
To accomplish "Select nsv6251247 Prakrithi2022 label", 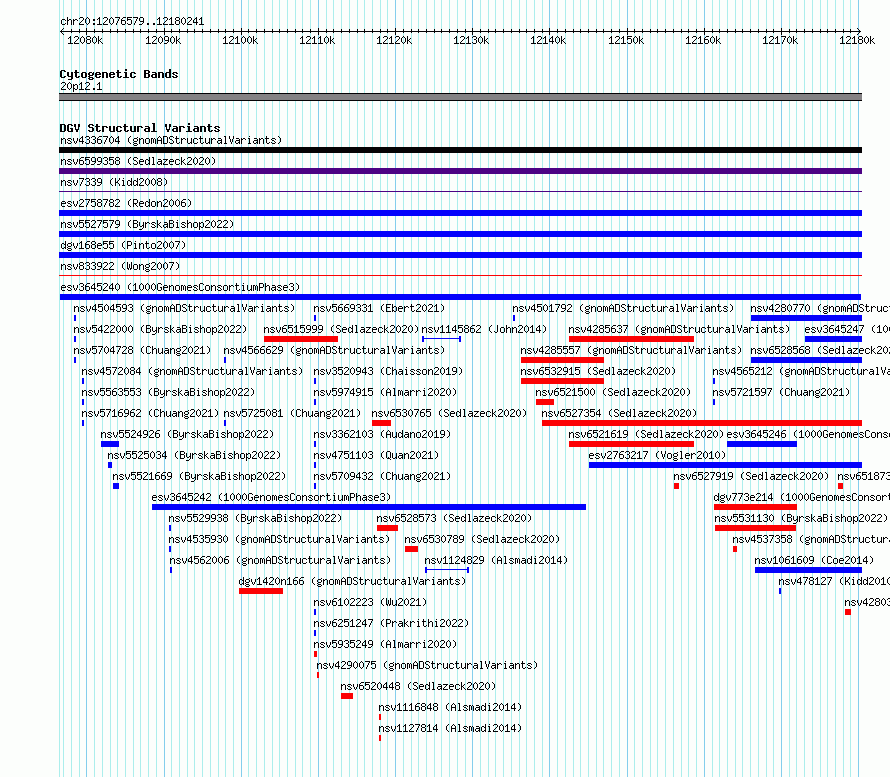I will pos(392,623).
